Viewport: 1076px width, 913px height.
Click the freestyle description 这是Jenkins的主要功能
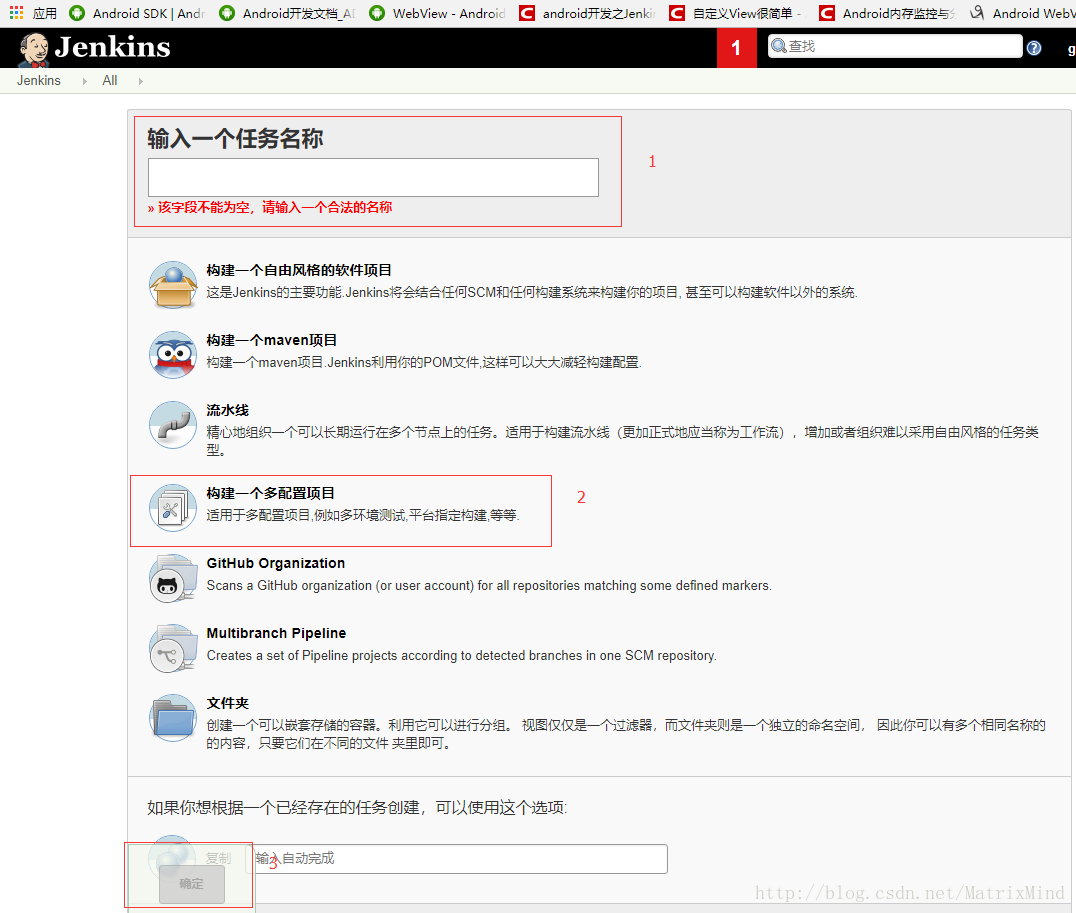(x=532, y=292)
